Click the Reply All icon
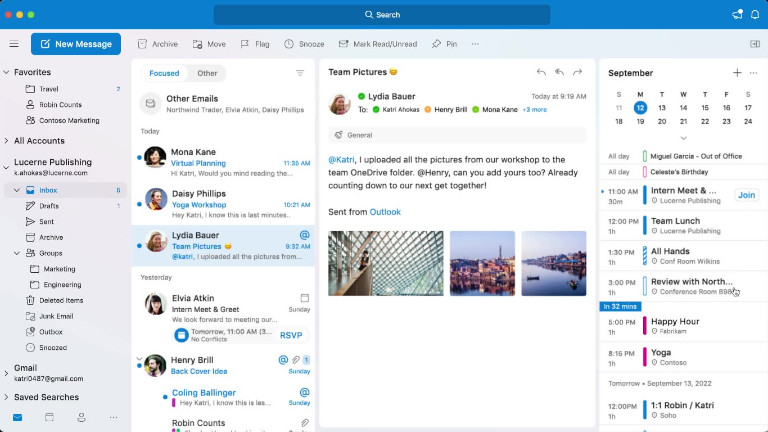The height and width of the screenshot is (432, 768). 559,72
